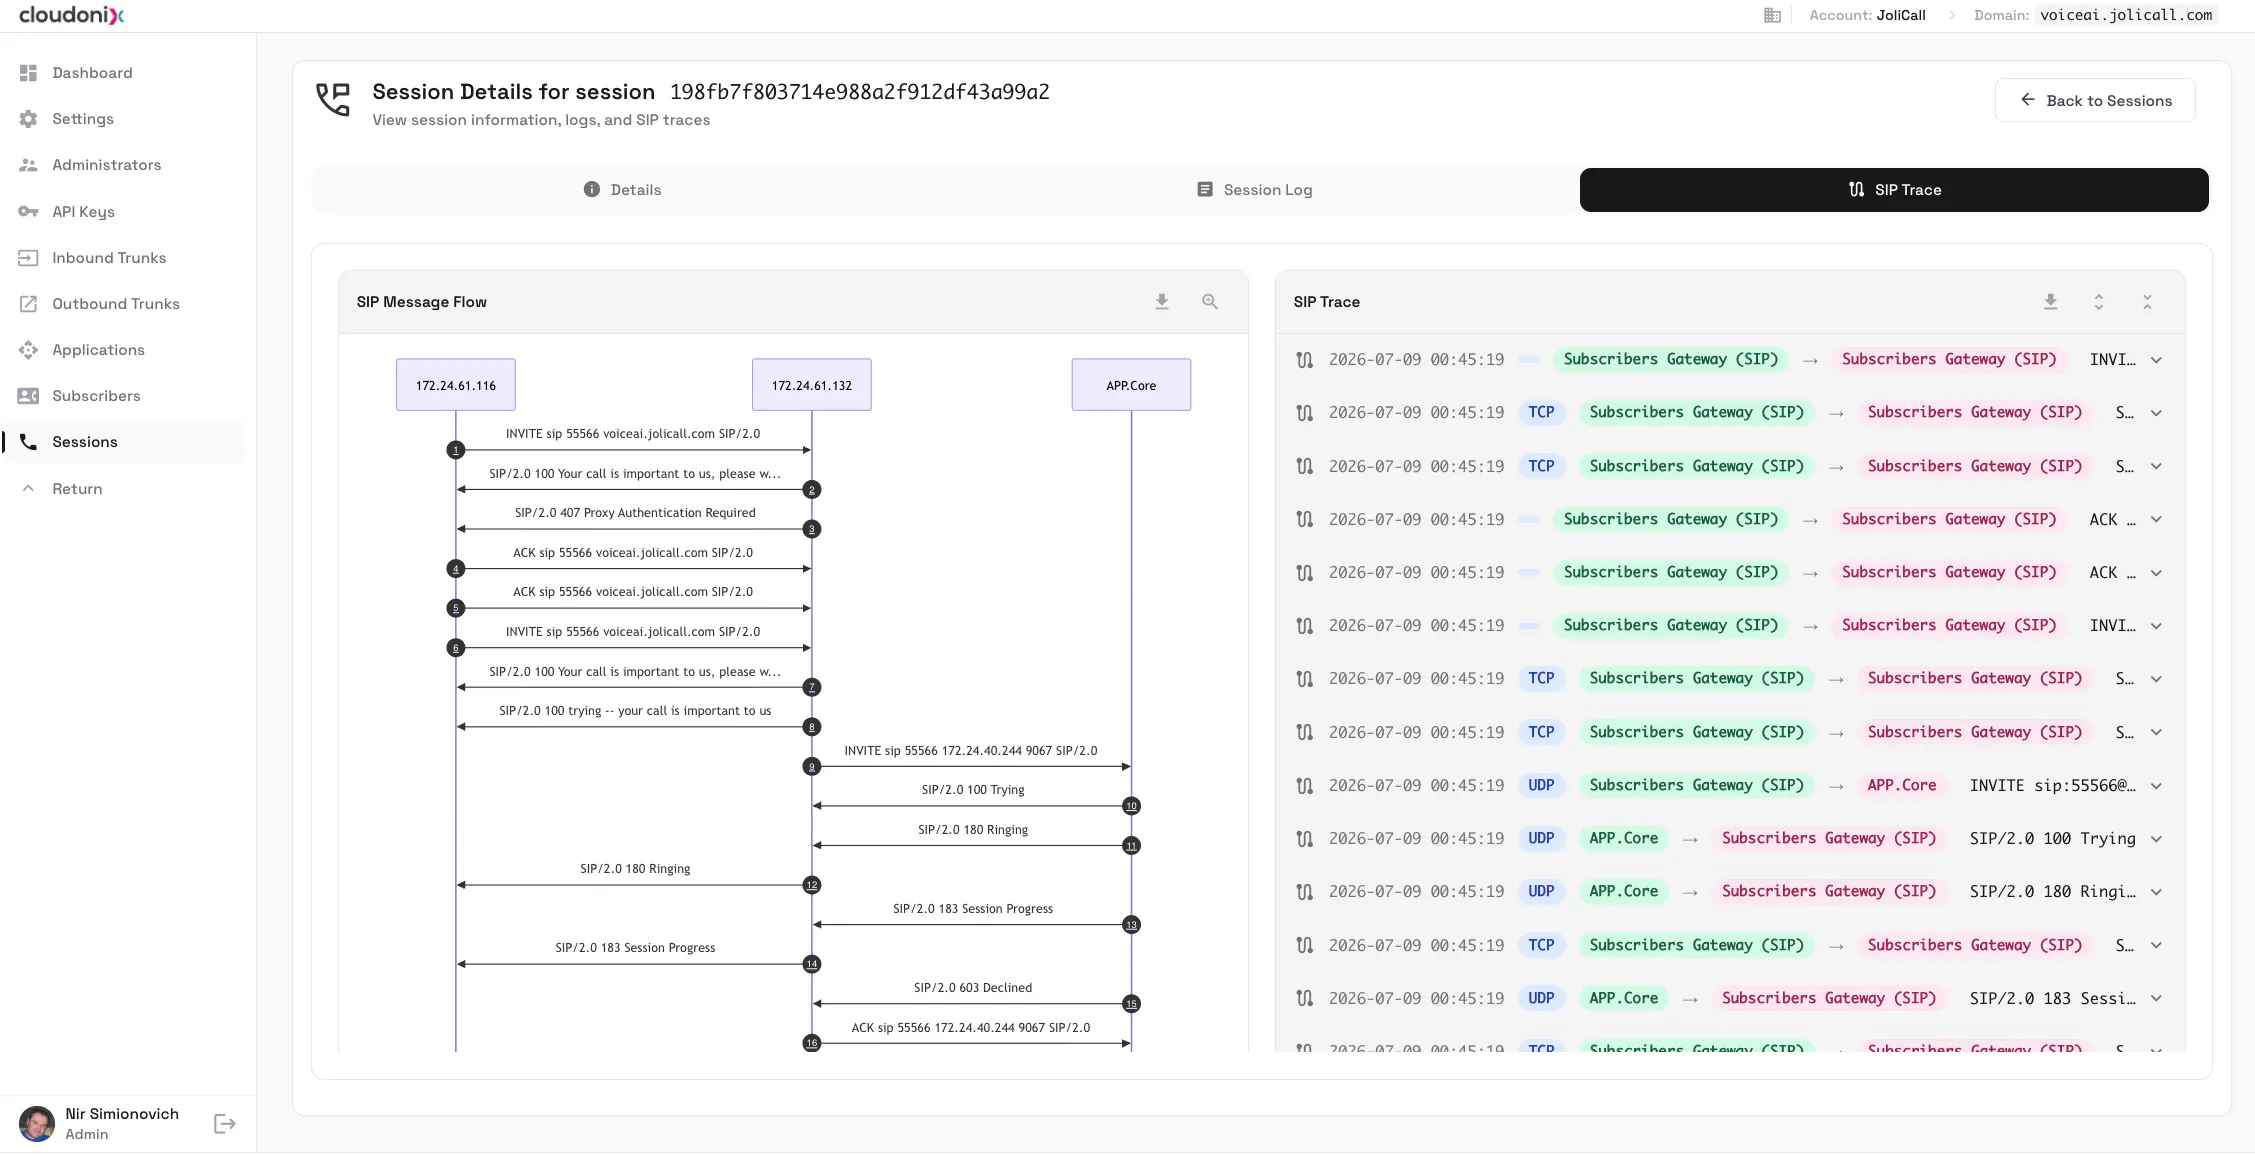The image size is (2255, 1154).
Task: Expand the first INVI... trace row
Action: [2157, 360]
